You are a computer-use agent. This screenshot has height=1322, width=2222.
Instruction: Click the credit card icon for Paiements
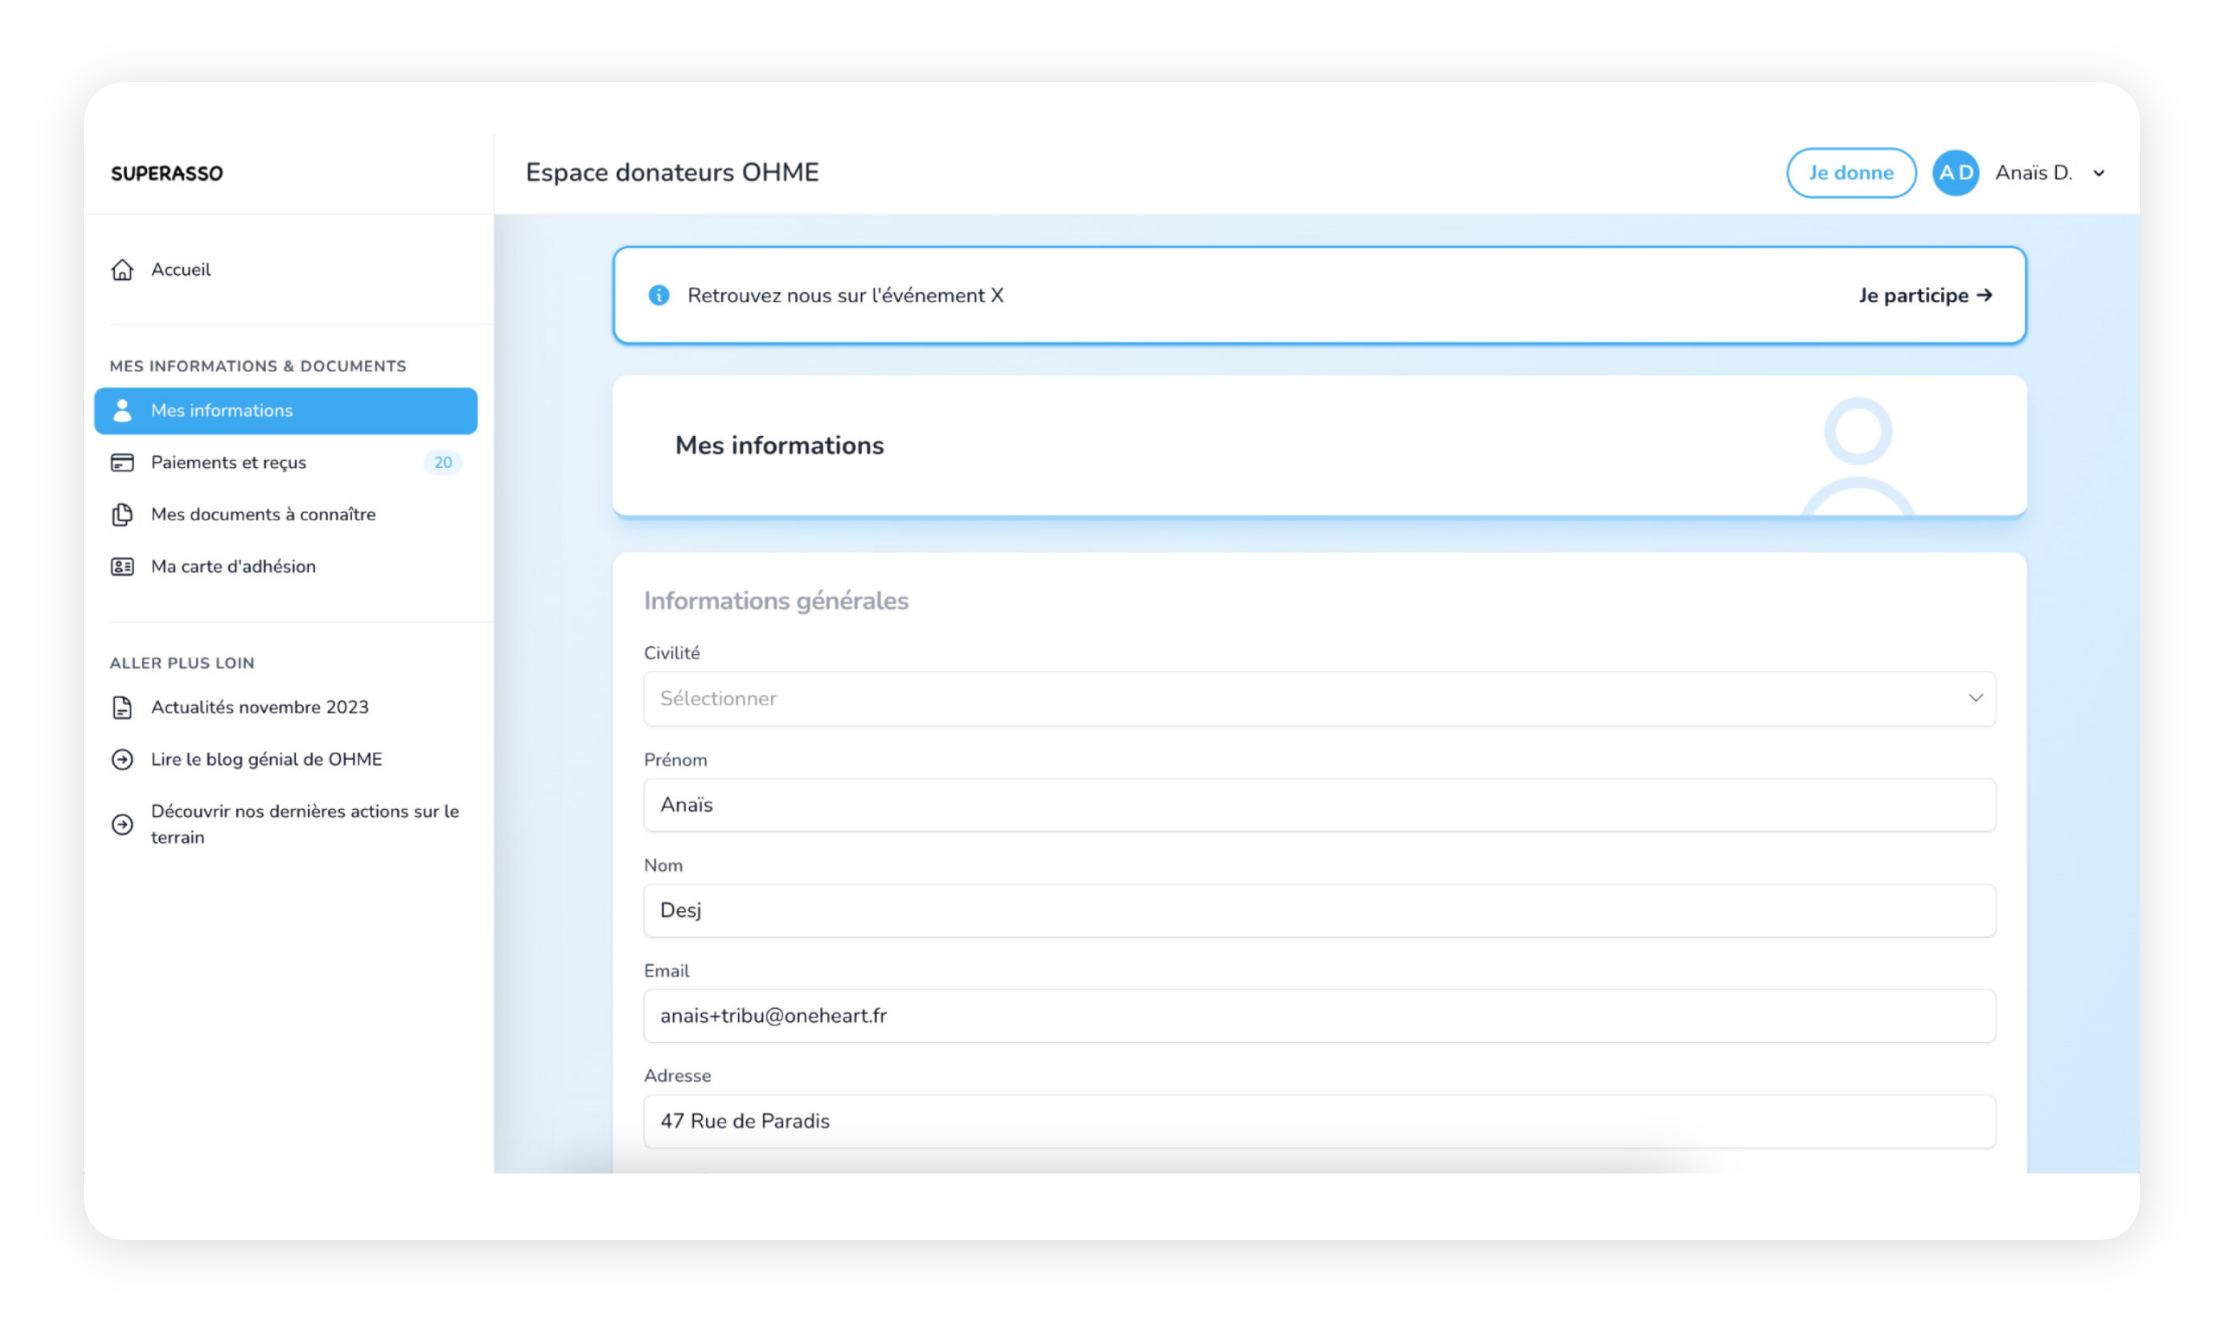click(x=122, y=463)
